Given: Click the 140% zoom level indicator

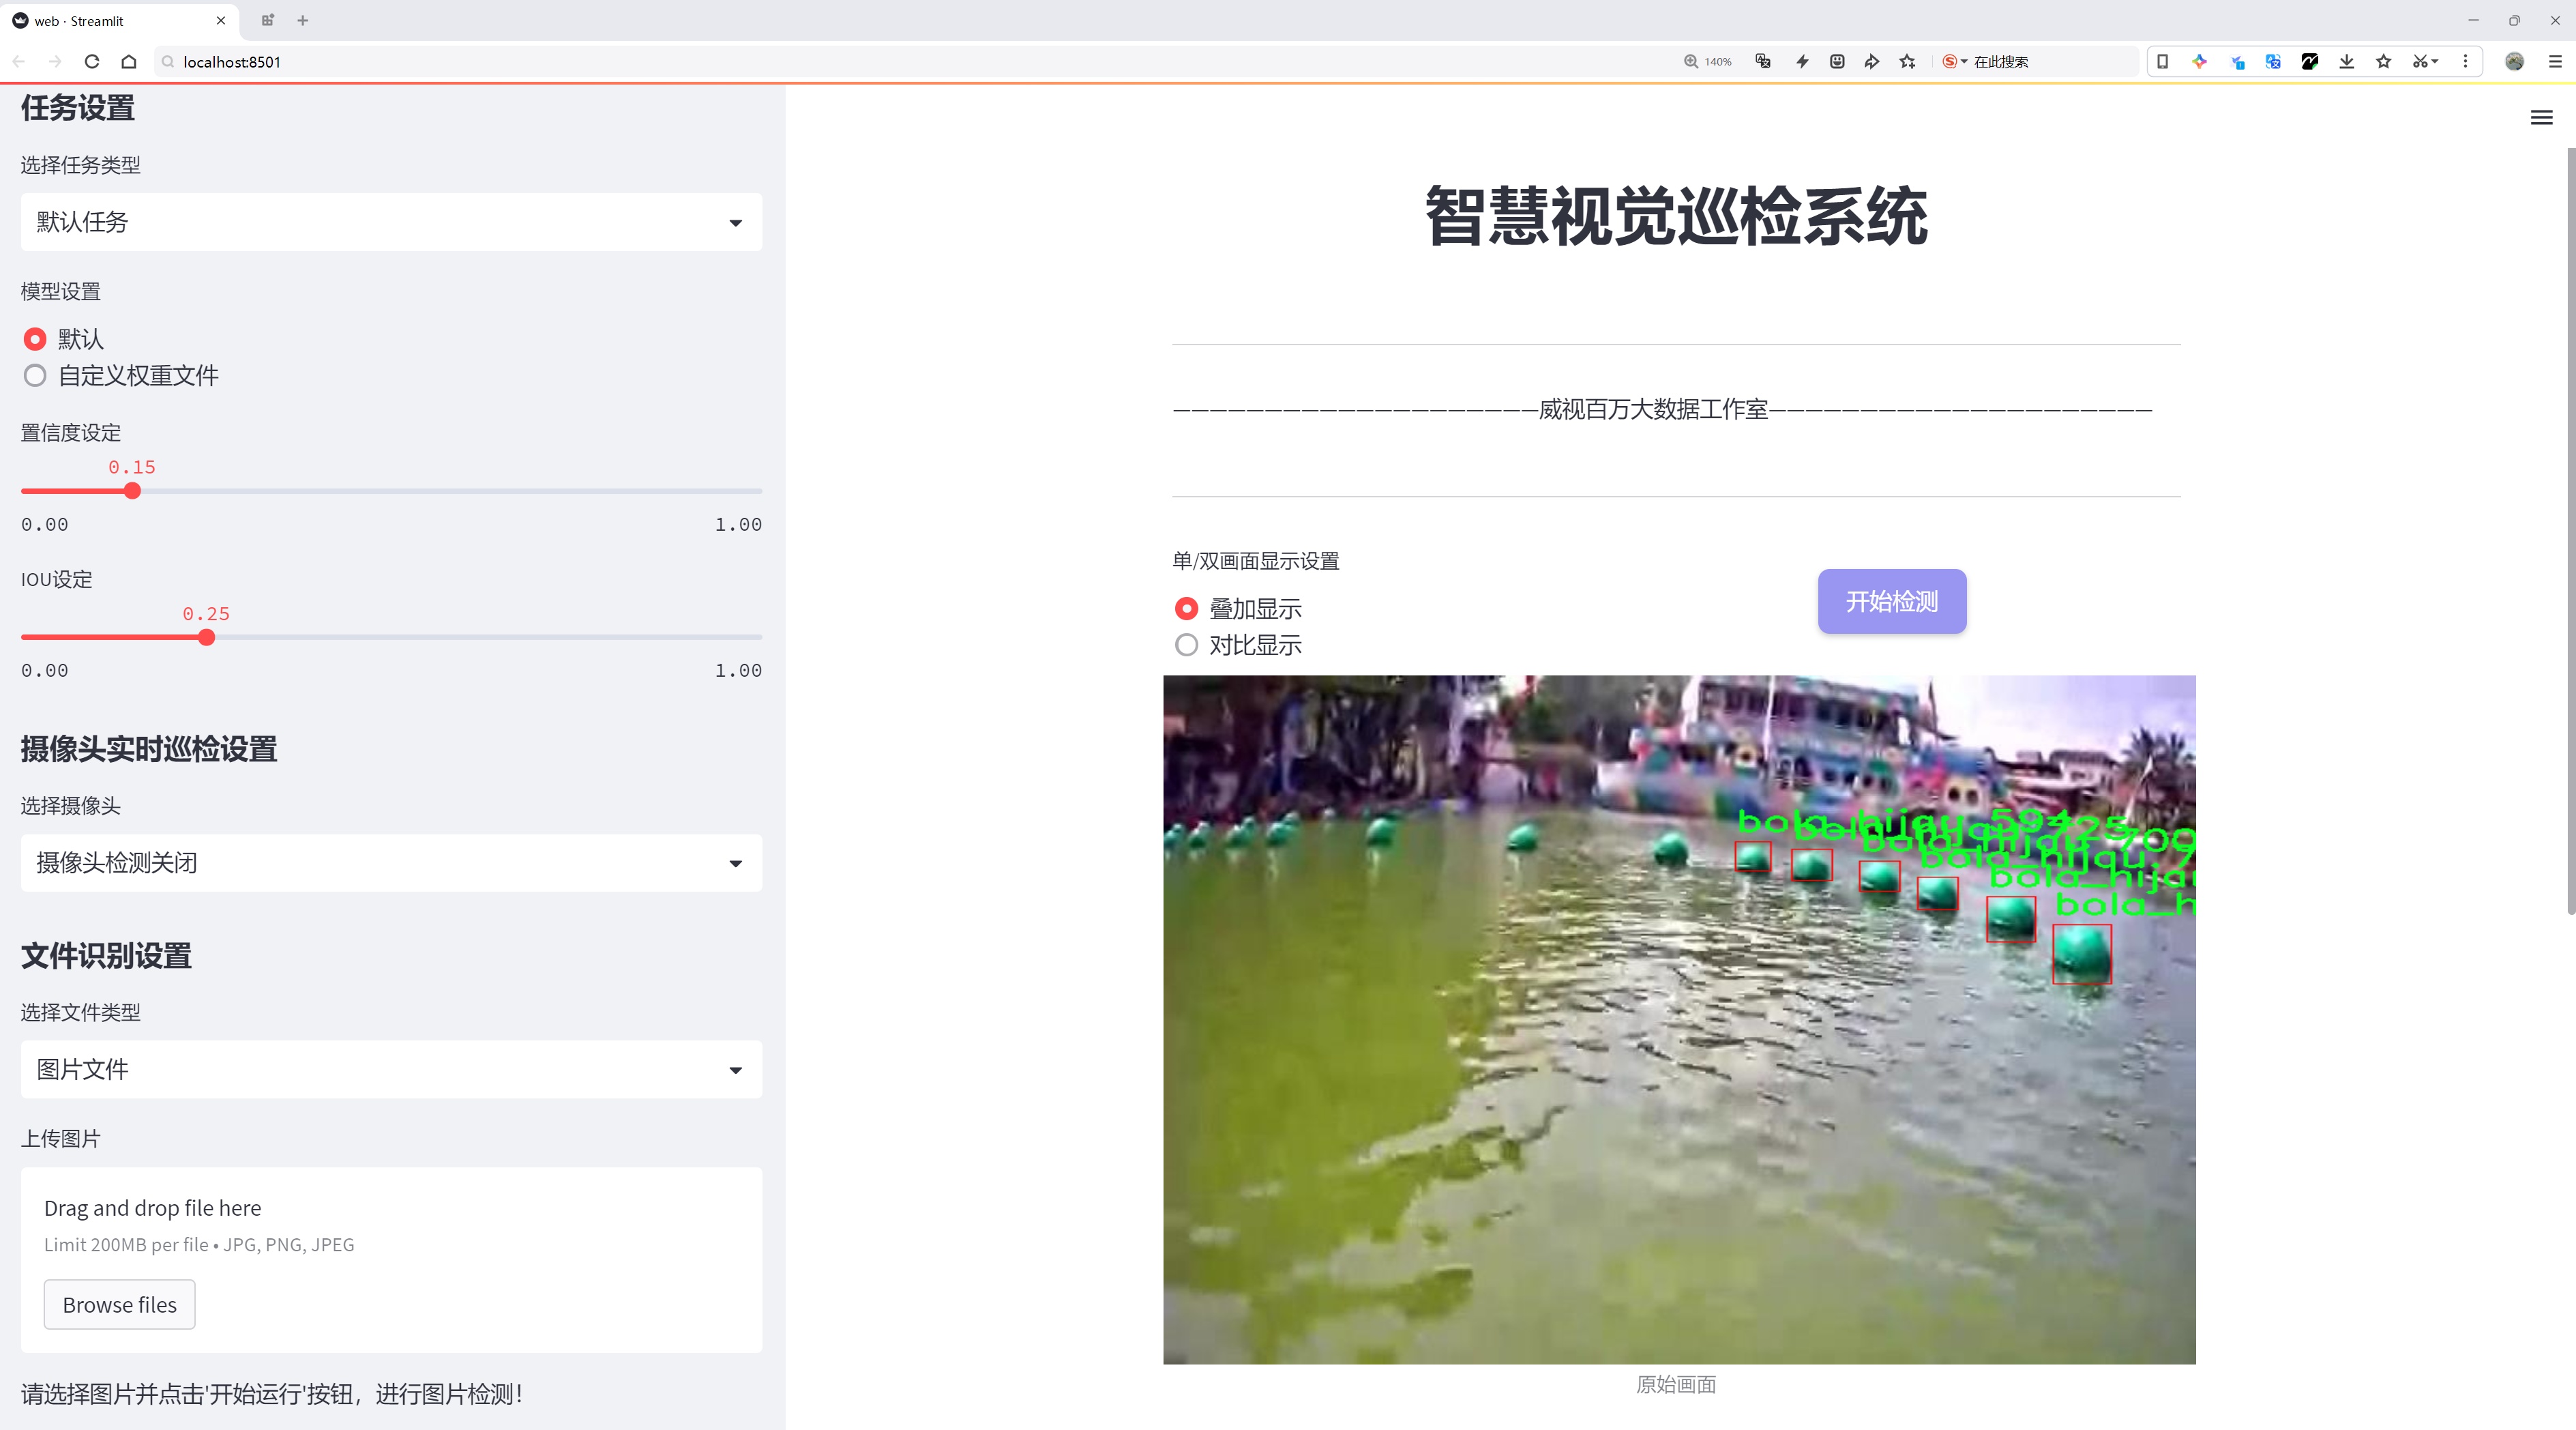Looking at the screenshot, I should pyautogui.click(x=1708, y=62).
